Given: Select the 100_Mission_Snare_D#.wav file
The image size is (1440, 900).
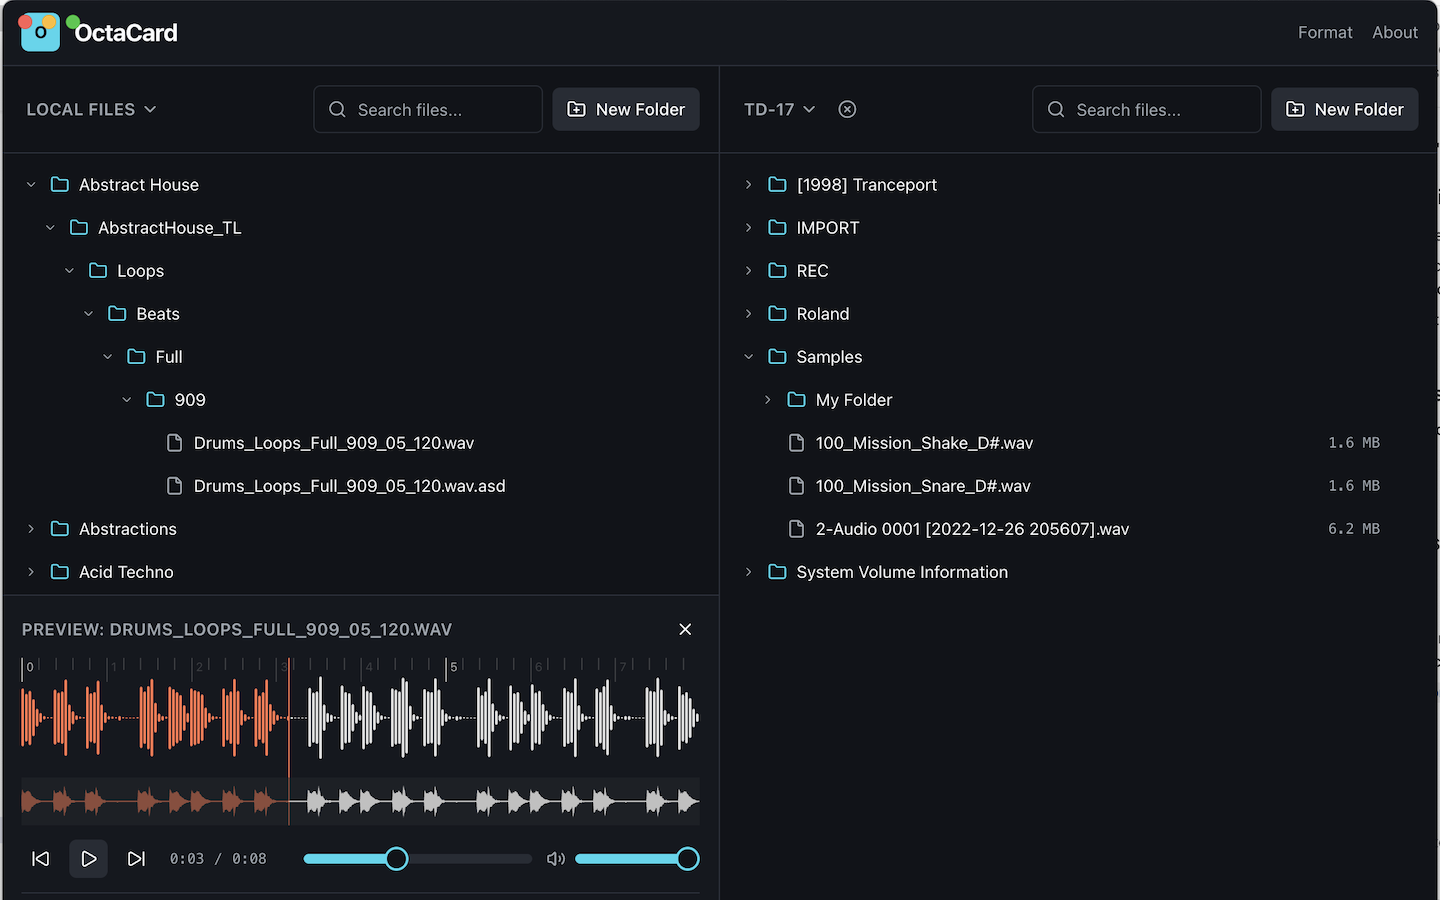Looking at the screenshot, I should 922,486.
